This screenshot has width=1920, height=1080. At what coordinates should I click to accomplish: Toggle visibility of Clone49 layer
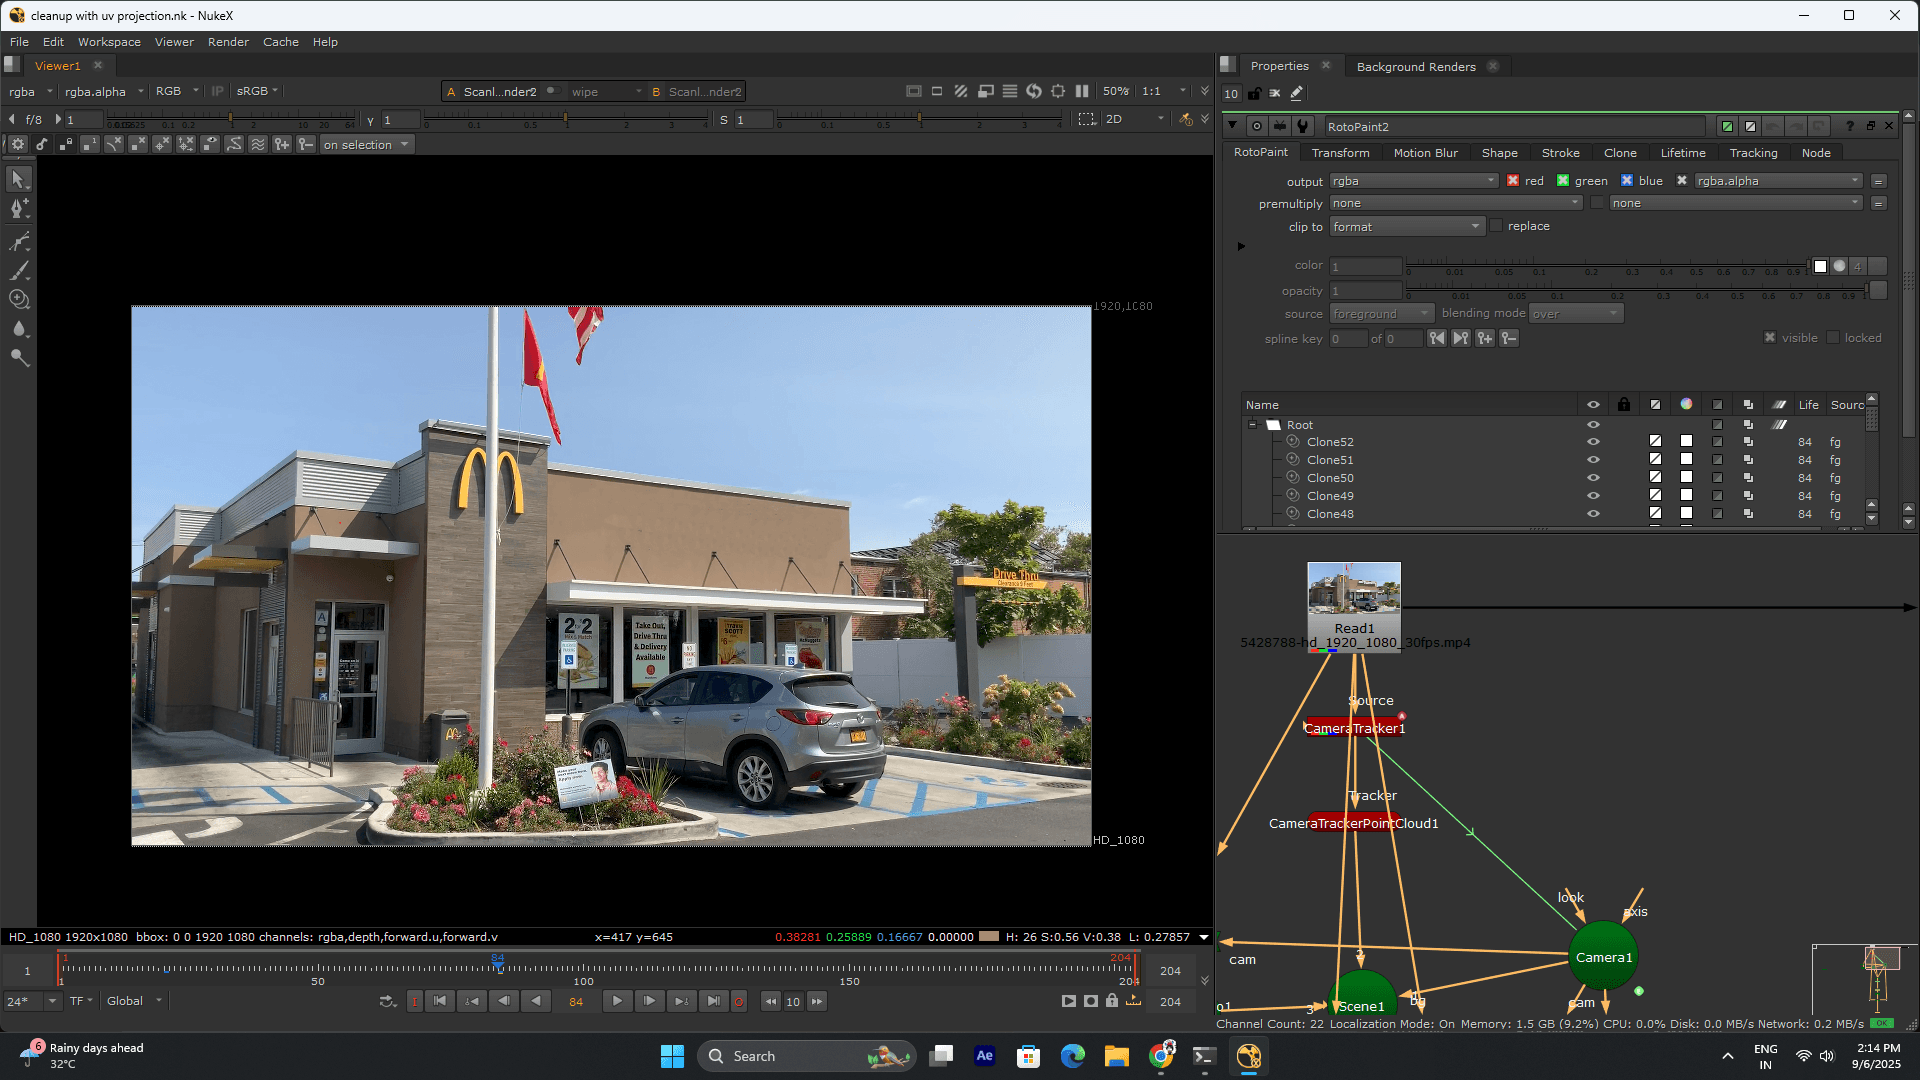click(x=1593, y=496)
